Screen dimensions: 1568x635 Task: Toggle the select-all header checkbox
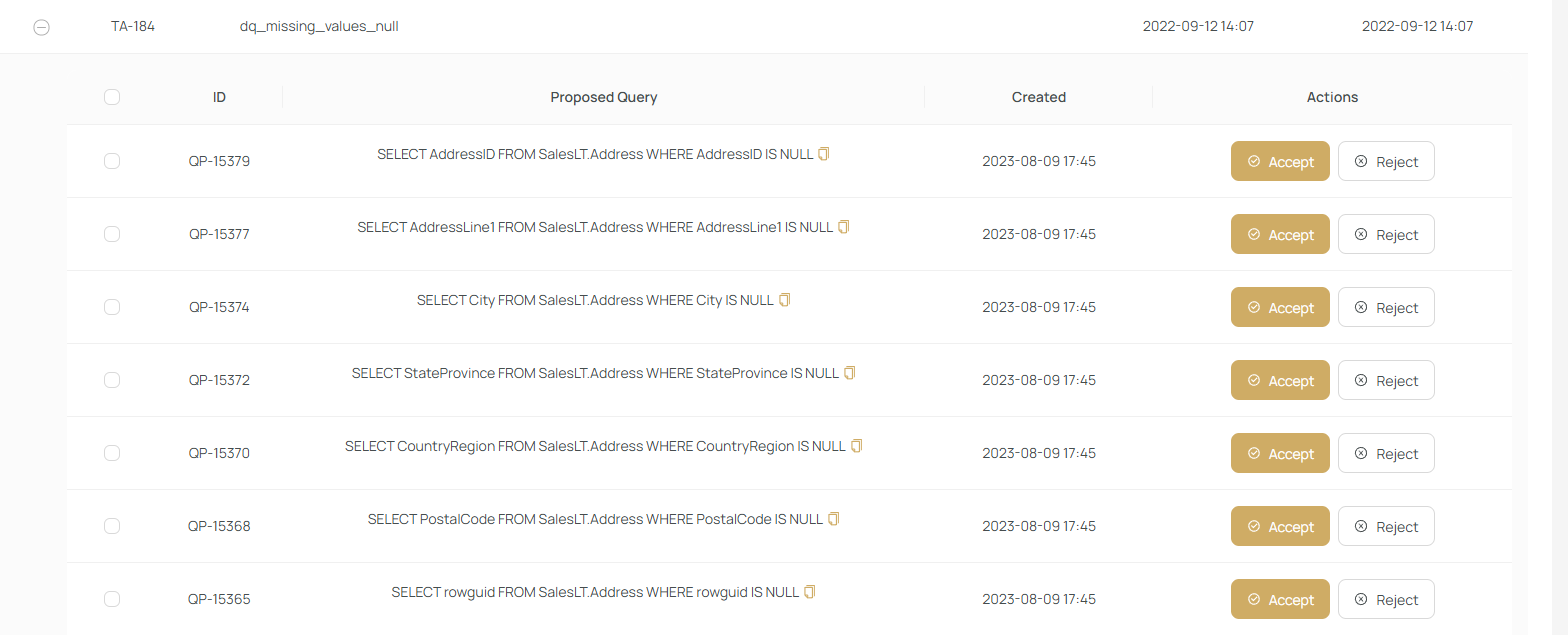click(x=112, y=97)
